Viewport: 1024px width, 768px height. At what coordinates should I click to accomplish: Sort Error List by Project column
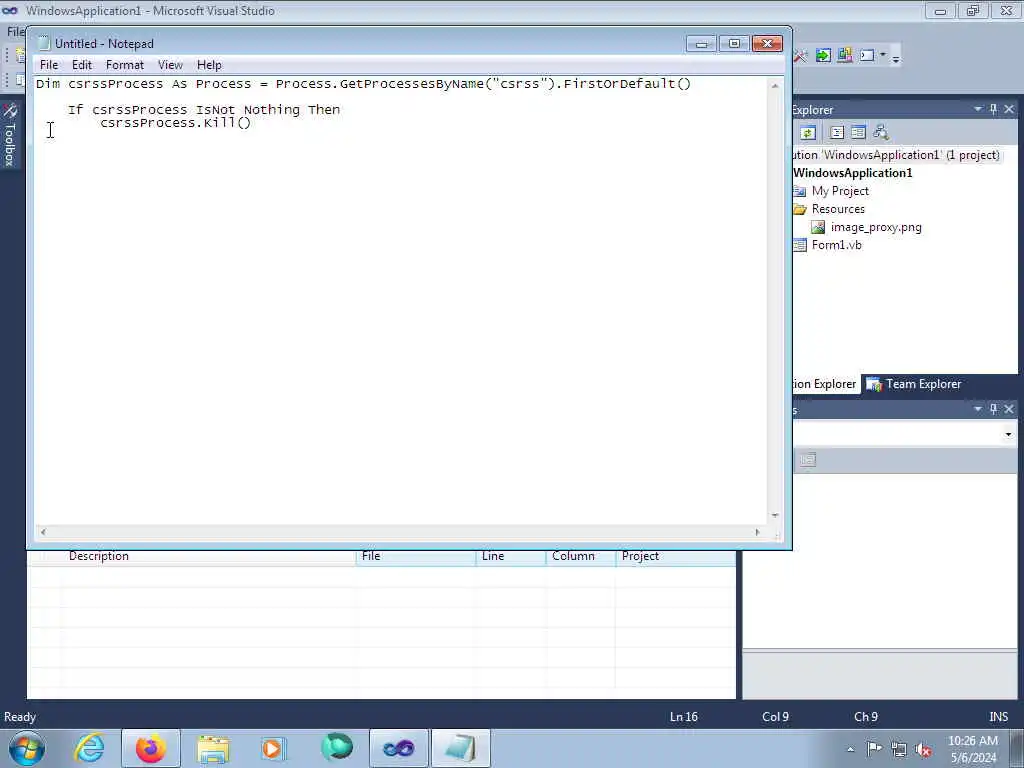(x=675, y=556)
